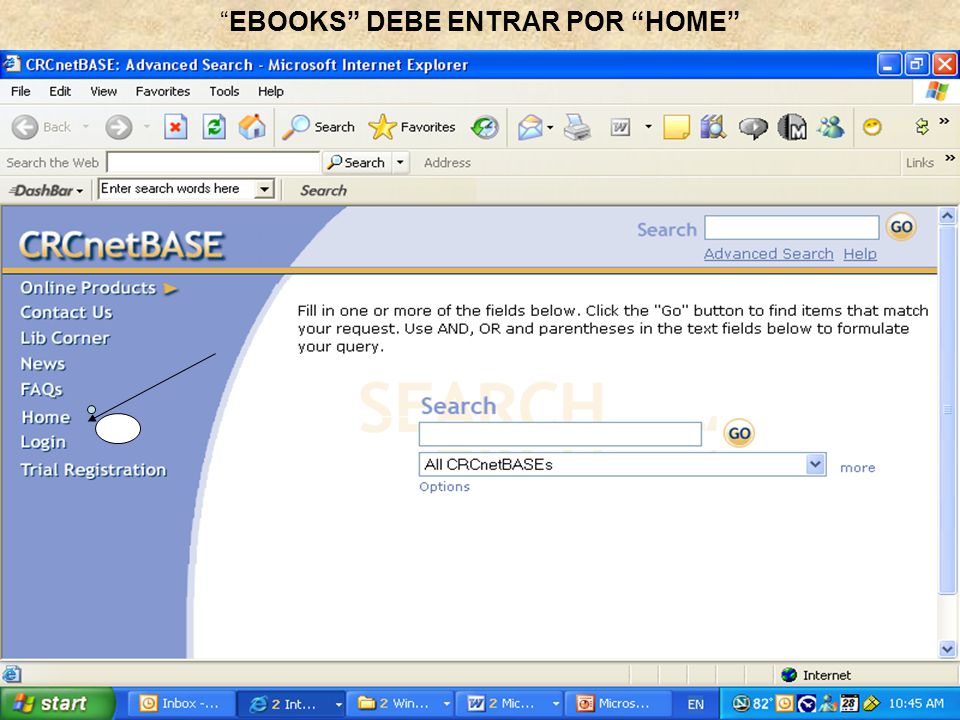Screen dimensions: 960x720
Task: Click the round M icon in the toolbar
Action: (792, 127)
